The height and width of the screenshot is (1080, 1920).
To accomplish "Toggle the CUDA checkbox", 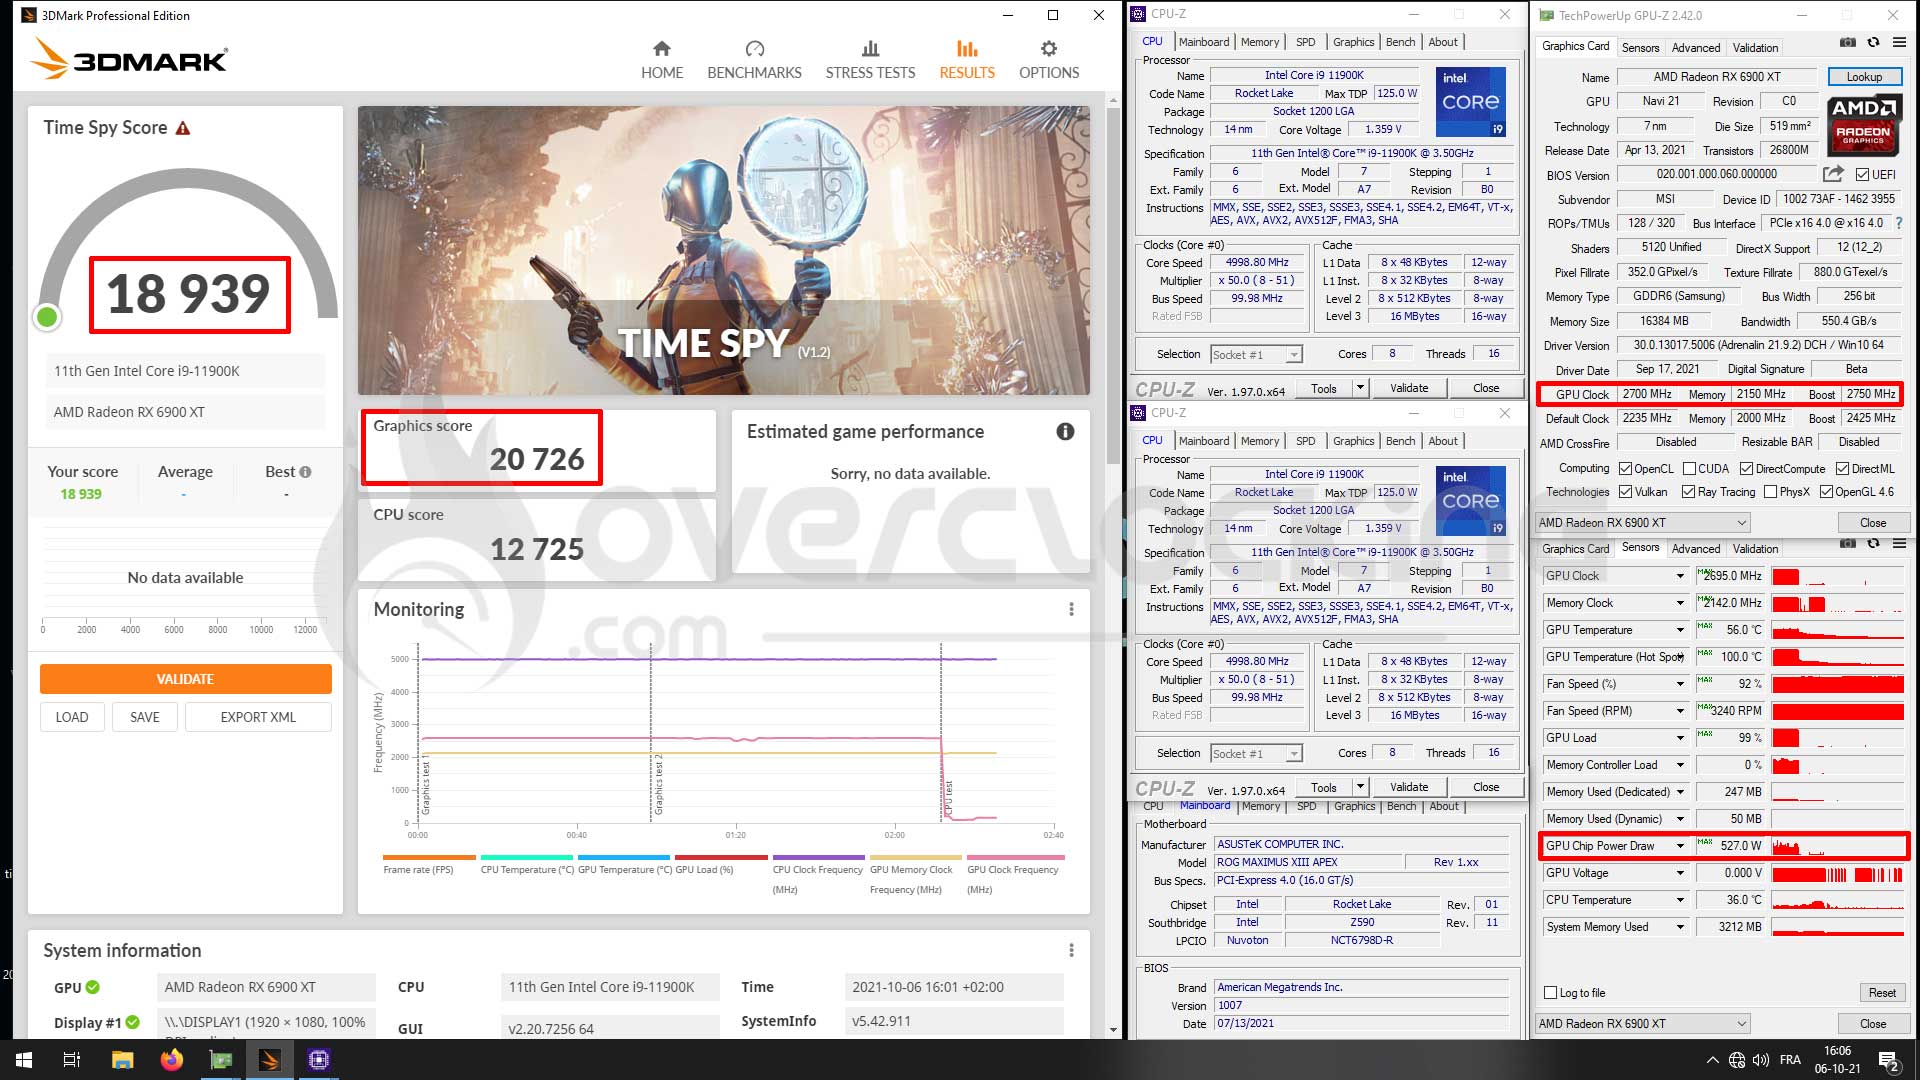I will [1689, 469].
